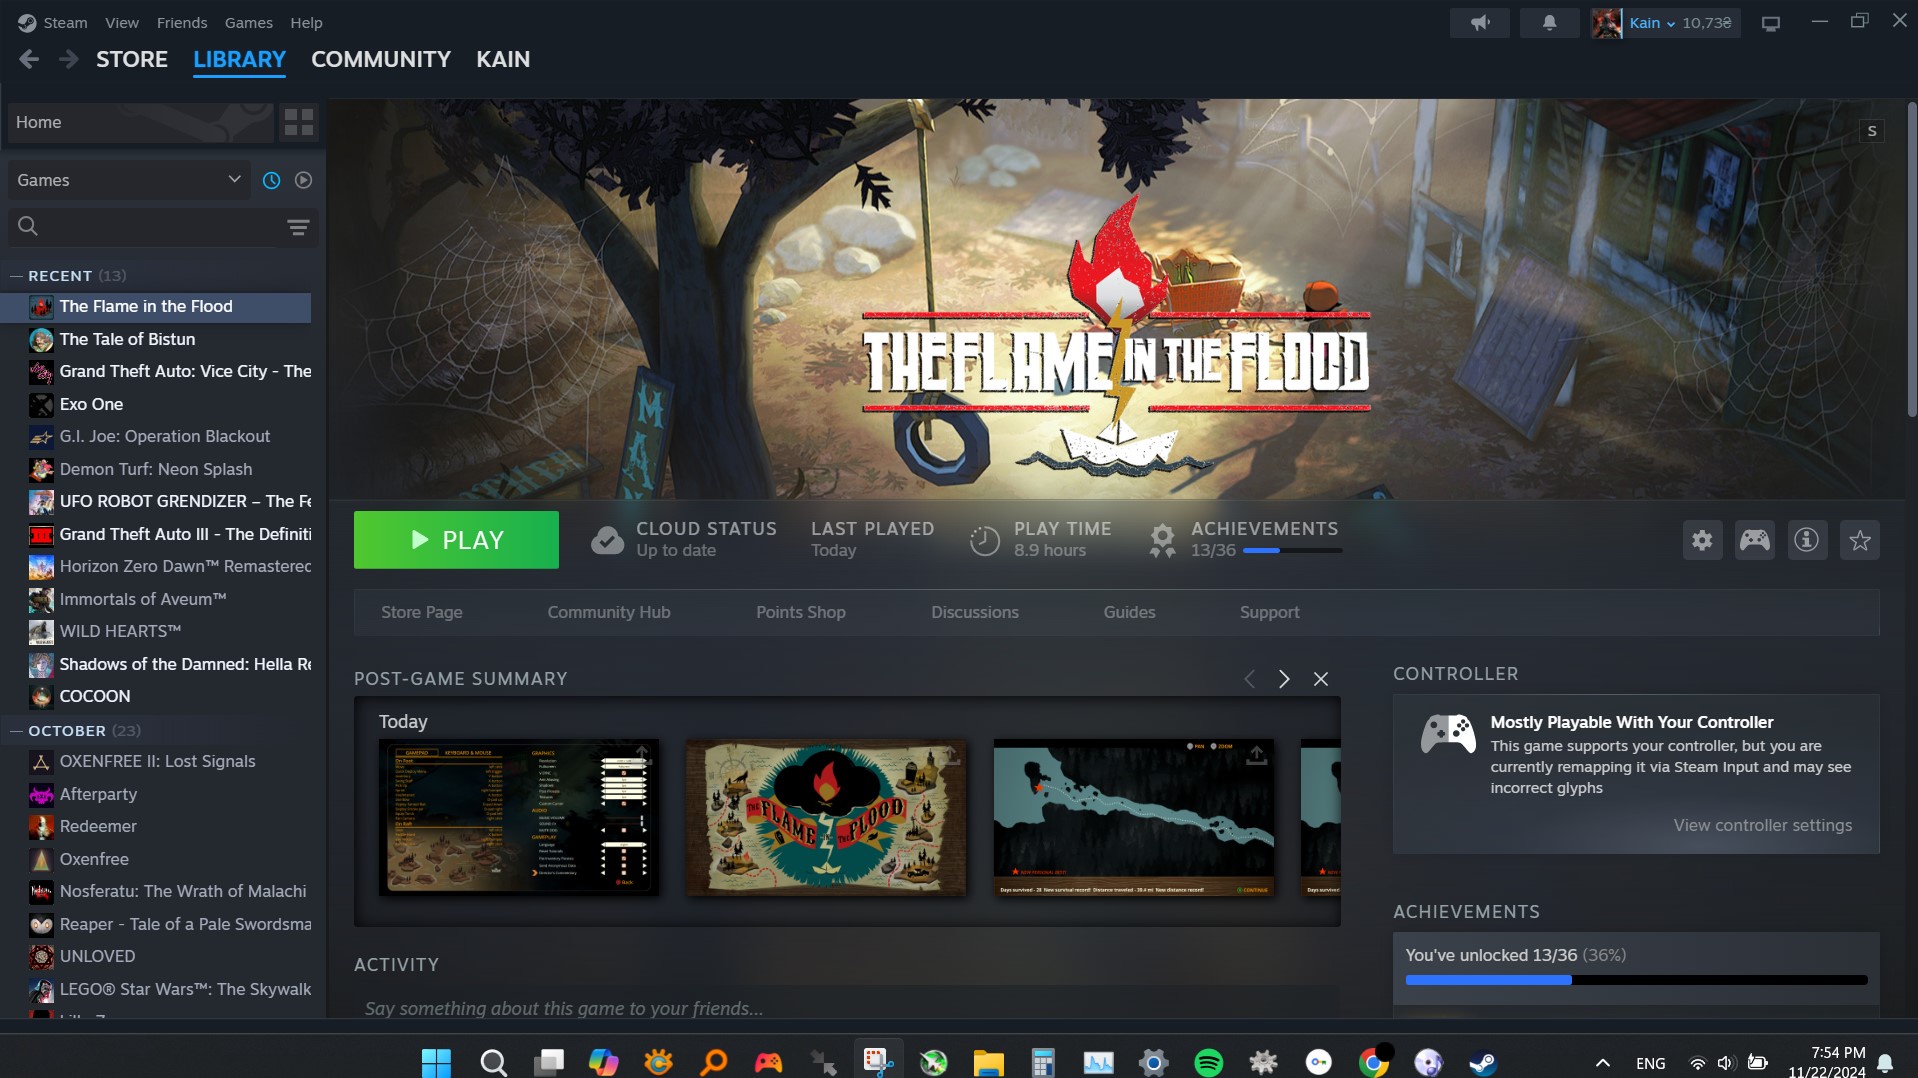Screen dimensions: 1918x1078
Task: Go back with the left arrow
Action: coord(29,60)
